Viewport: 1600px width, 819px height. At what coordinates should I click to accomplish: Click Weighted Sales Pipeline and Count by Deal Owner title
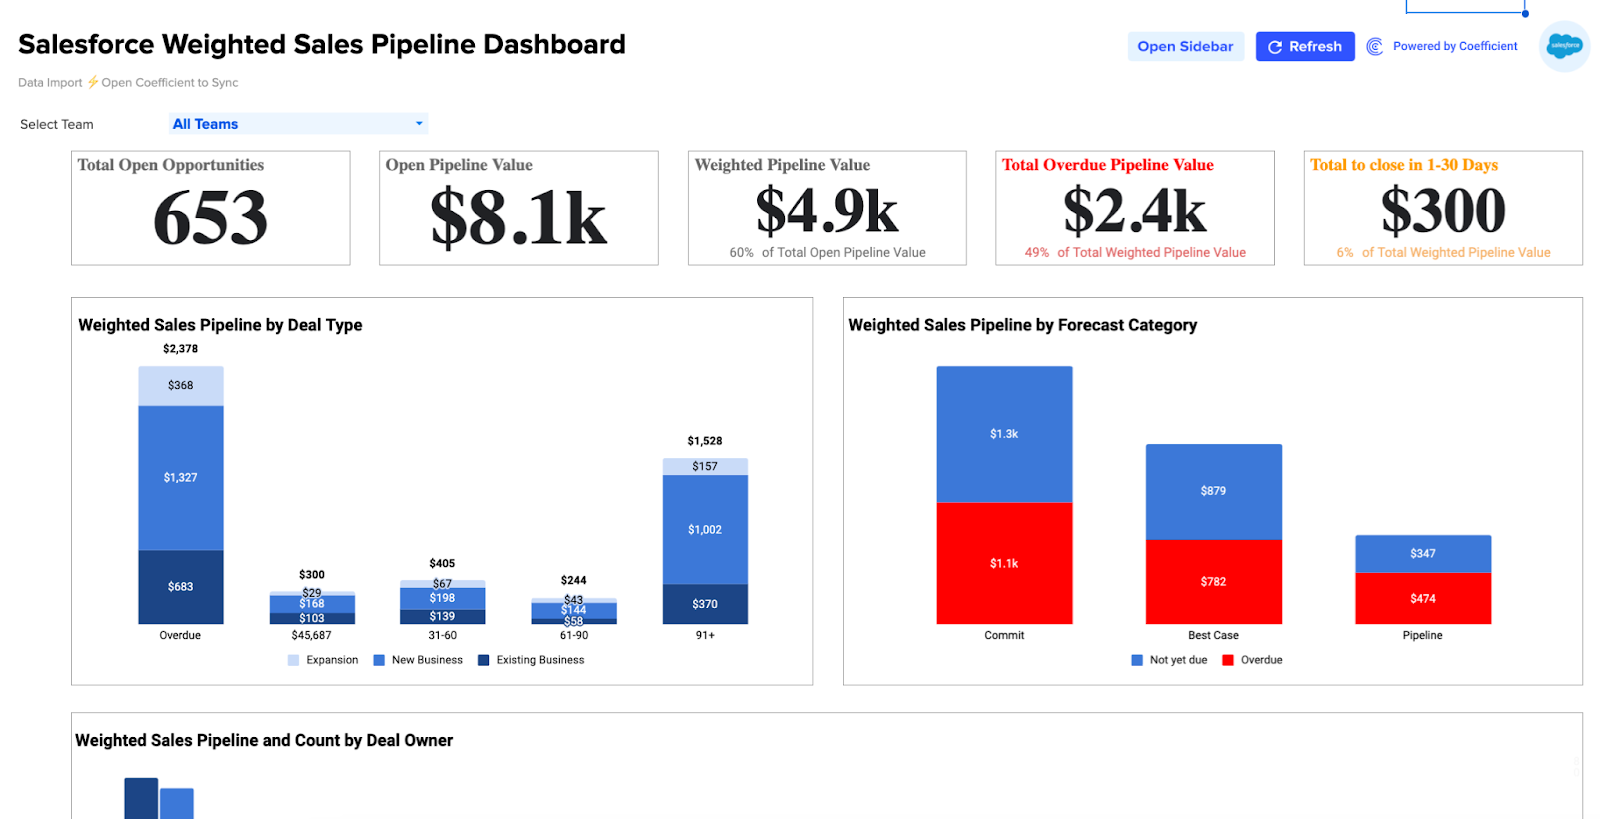click(264, 740)
